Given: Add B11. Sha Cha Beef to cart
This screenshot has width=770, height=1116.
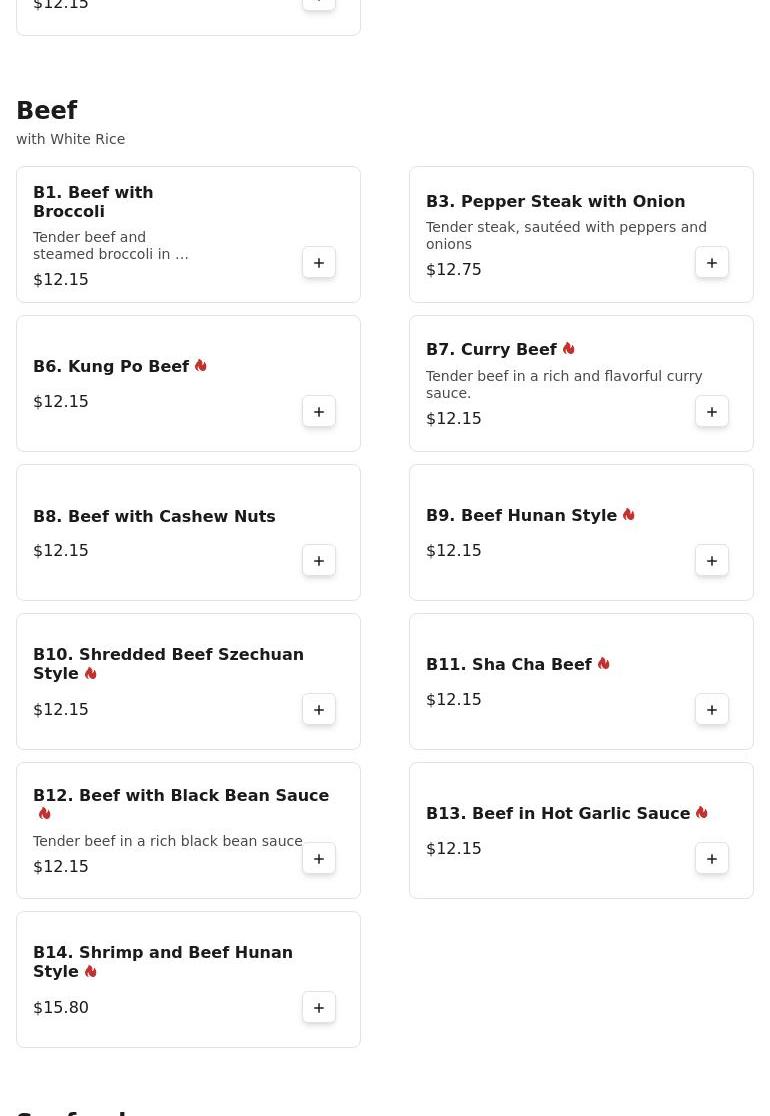Looking at the screenshot, I should pyautogui.click(x=712, y=710).
